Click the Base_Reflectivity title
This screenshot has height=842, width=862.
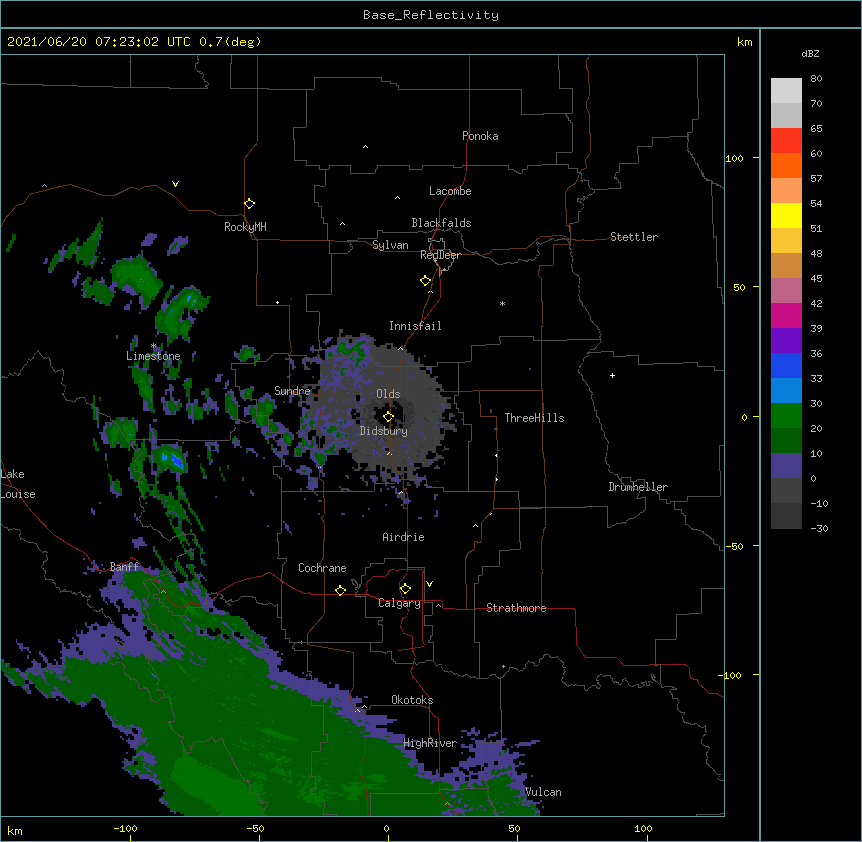click(x=431, y=15)
